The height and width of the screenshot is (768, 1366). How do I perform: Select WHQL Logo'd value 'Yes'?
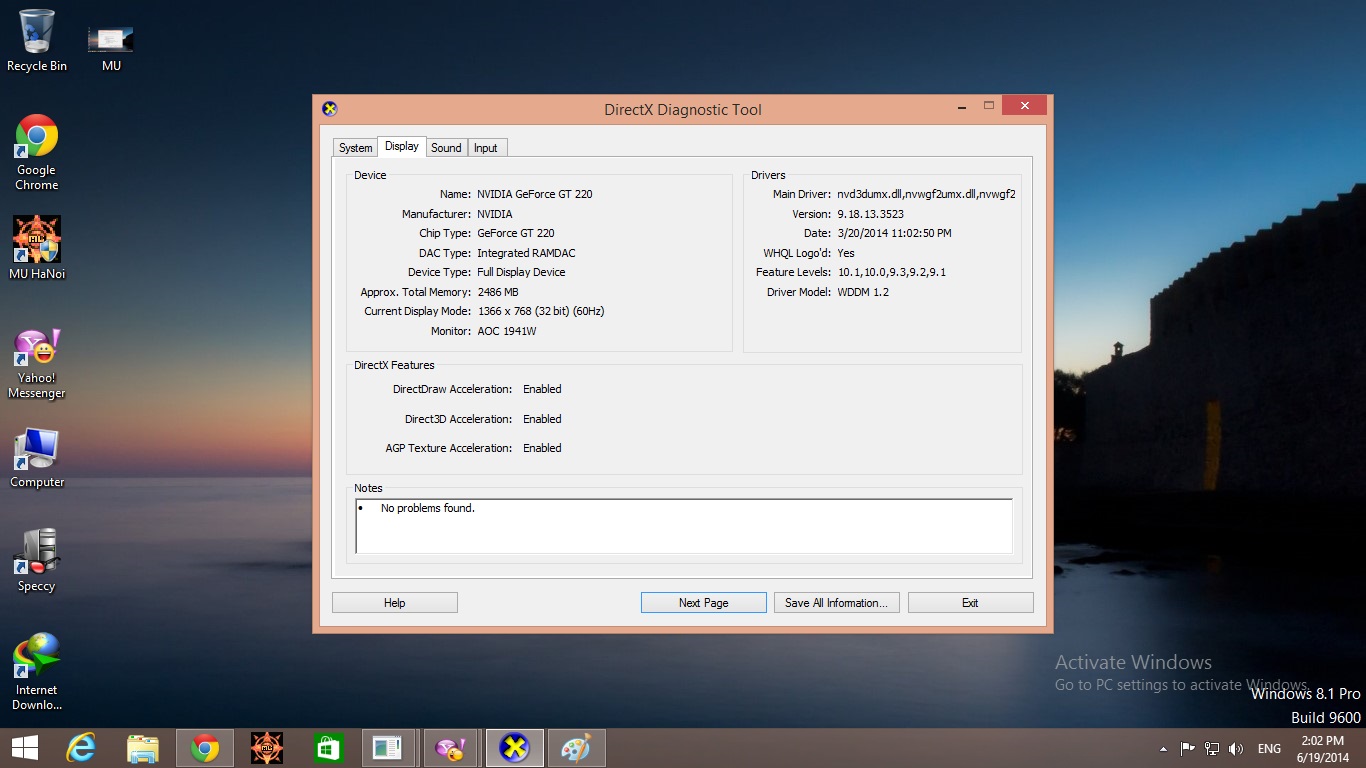pyautogui.click(x=846, y=253)
